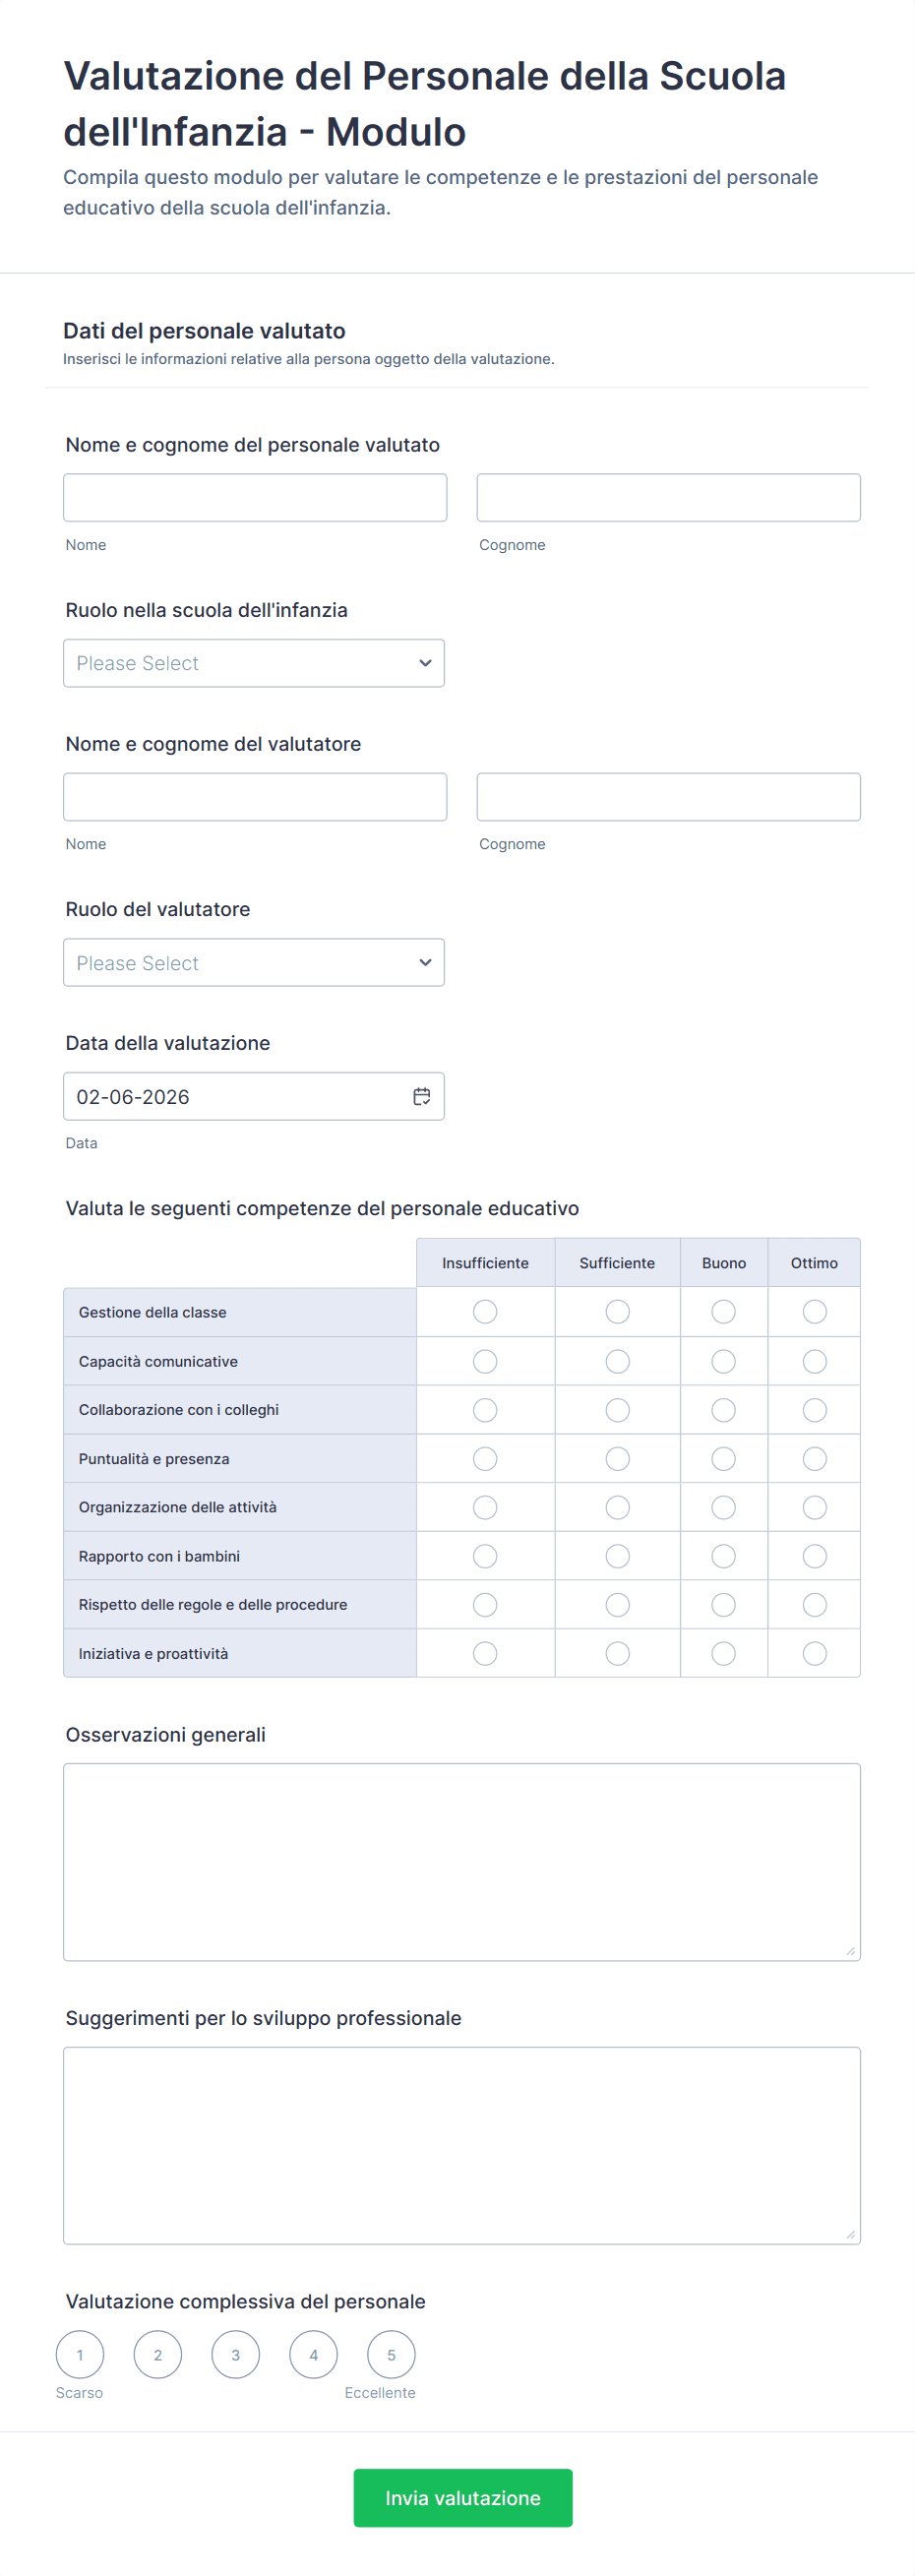Viewport: 915px width, 2576px height.
Task: Pick Sufficiente for Organizzazione delle attività
Action: point(617,1507)
